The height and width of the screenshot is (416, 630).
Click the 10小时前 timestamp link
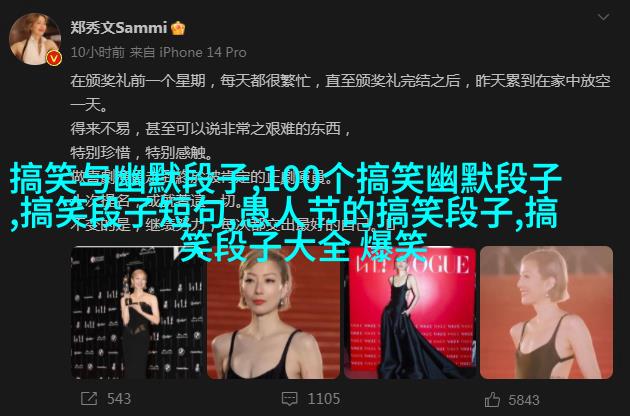[x=98, y=52]
